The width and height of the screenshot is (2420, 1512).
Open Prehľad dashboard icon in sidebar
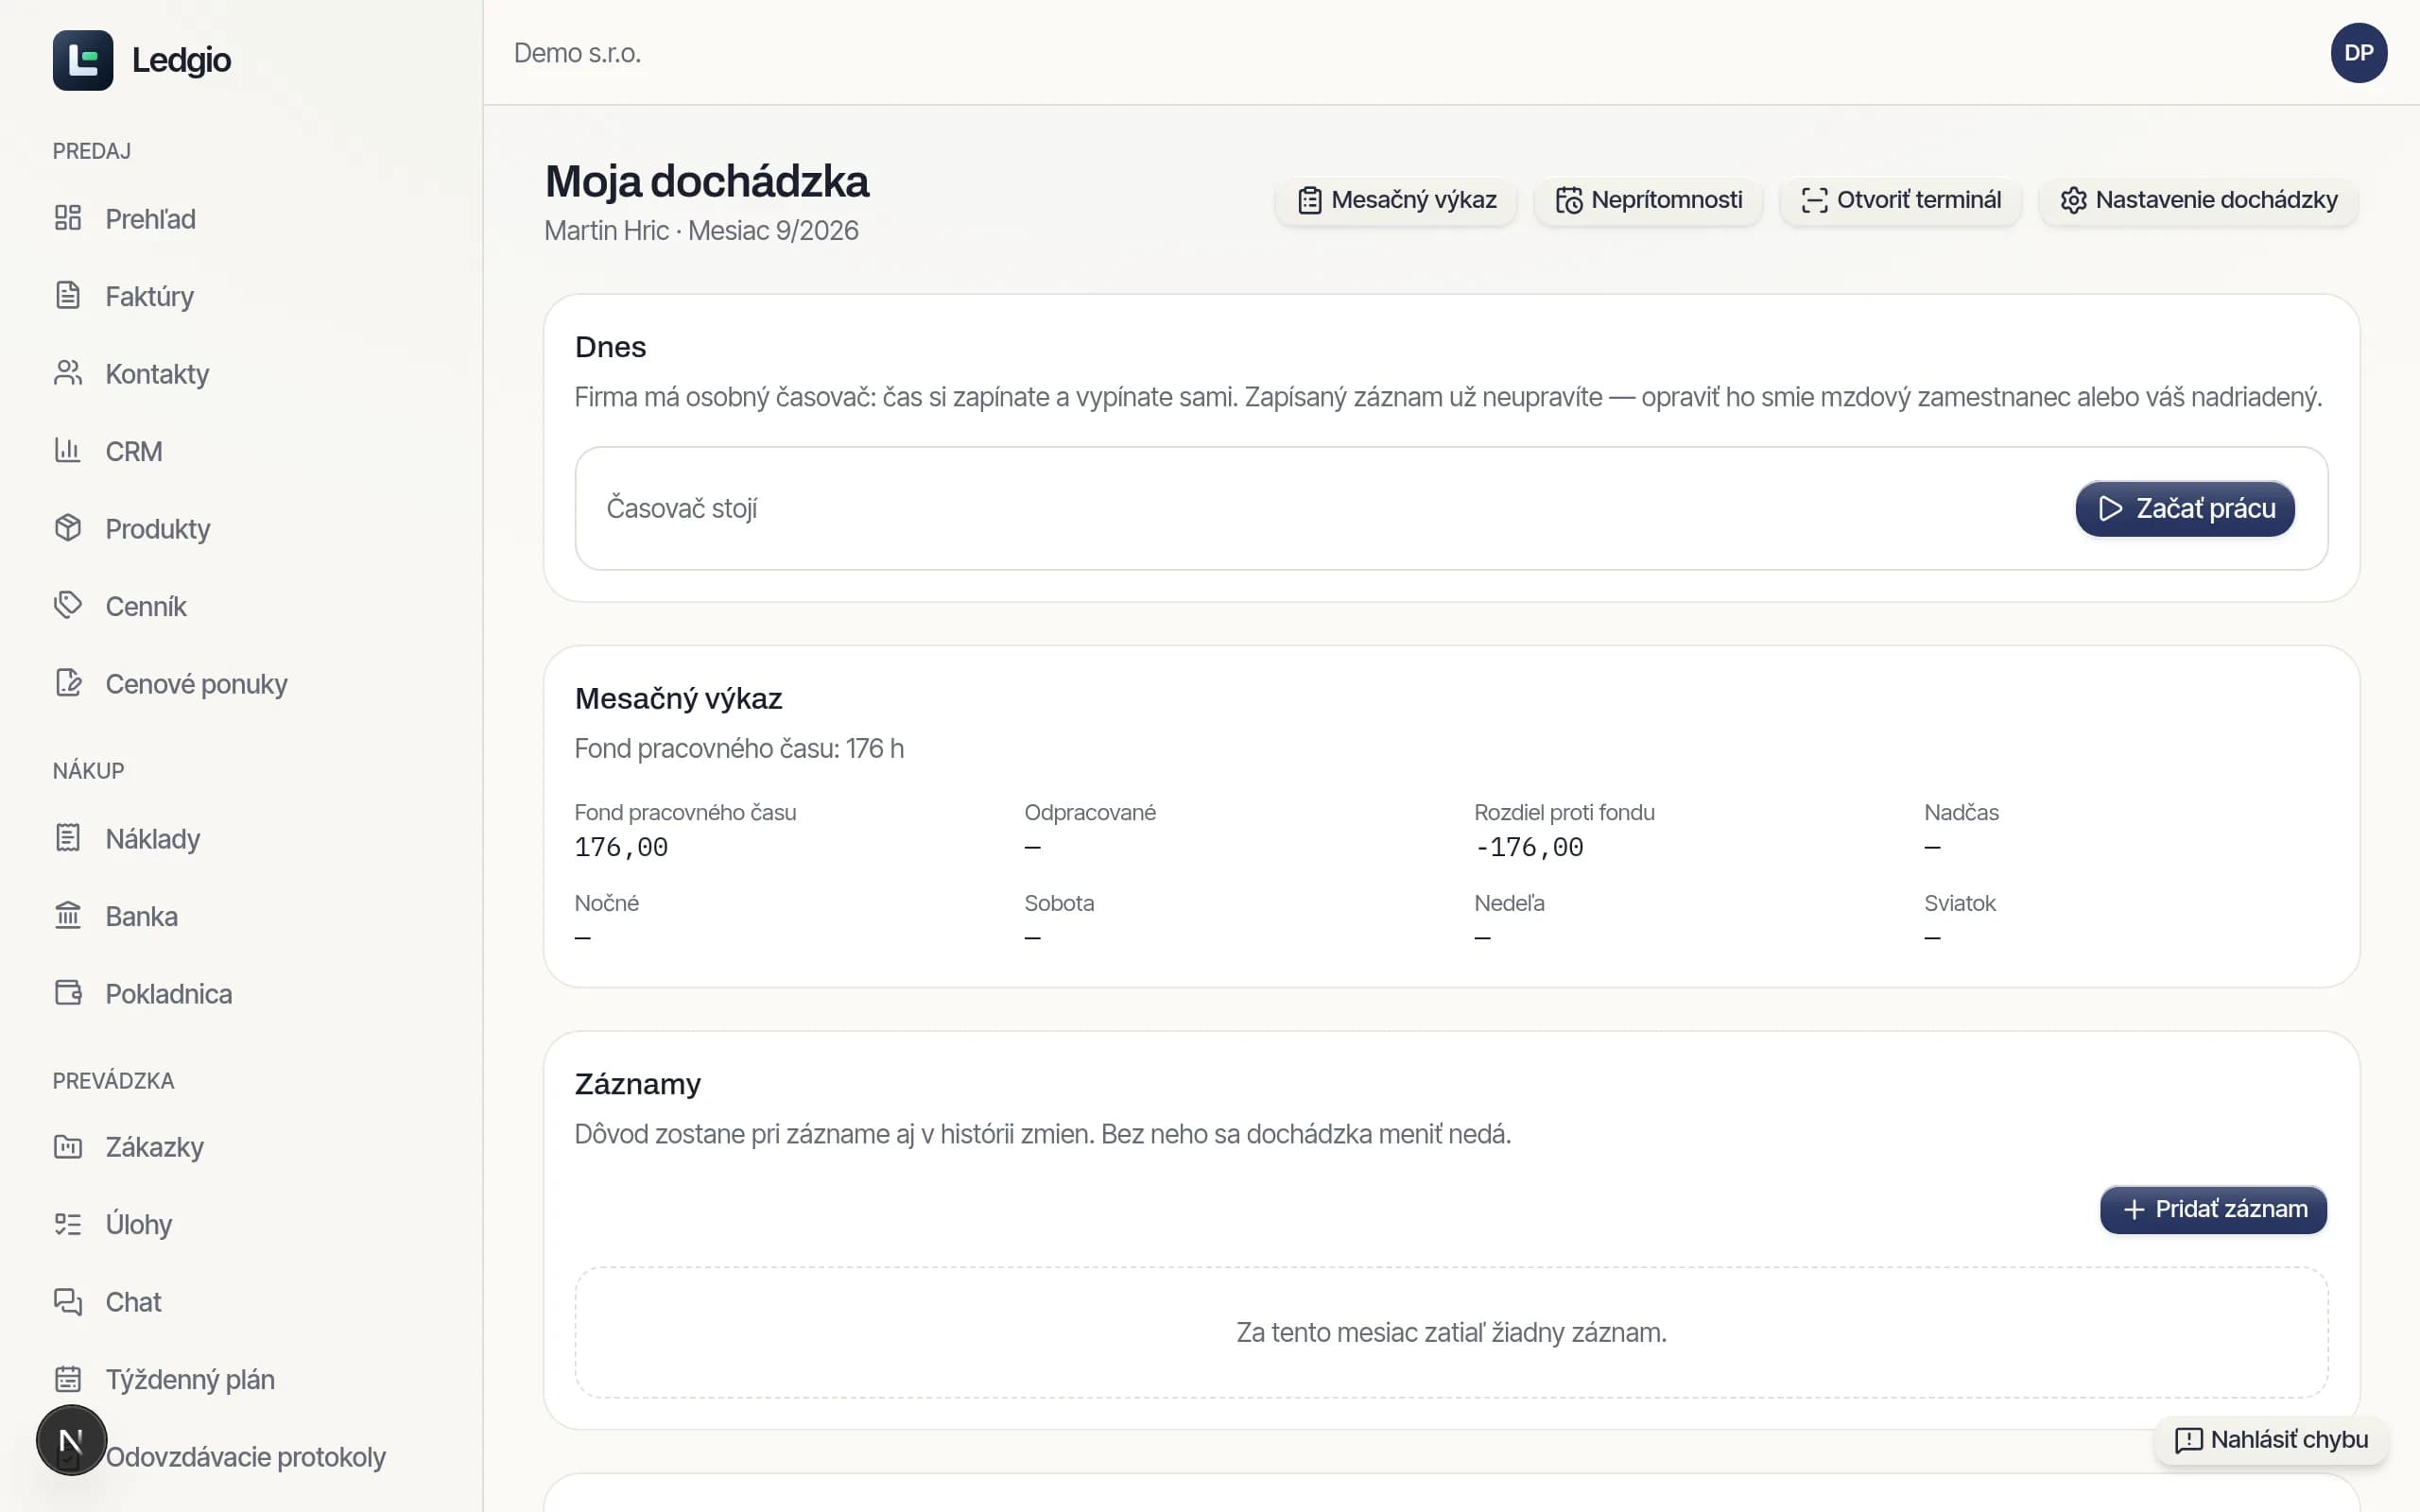click(68, 218)
